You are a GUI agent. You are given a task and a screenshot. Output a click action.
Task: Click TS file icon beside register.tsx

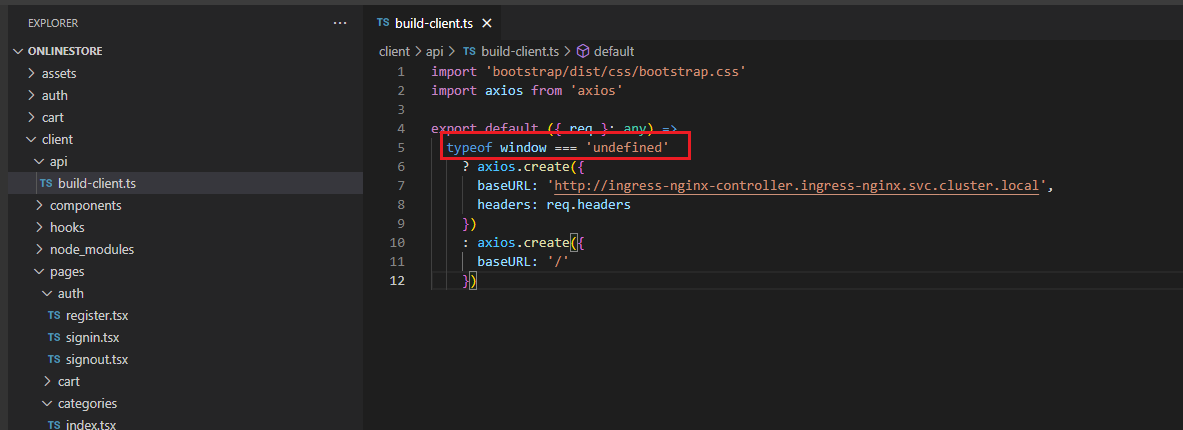54,316
